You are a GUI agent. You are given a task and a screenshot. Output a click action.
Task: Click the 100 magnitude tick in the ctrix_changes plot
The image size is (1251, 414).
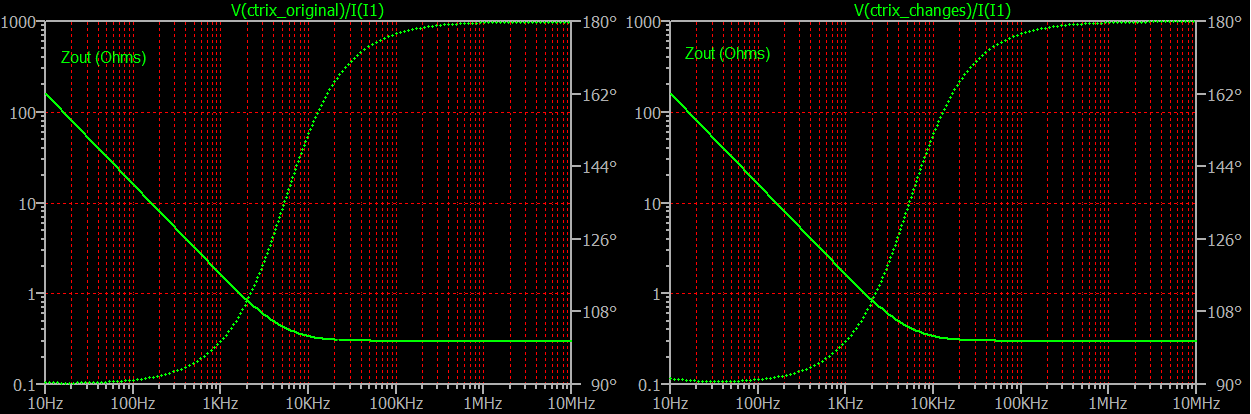650,113
